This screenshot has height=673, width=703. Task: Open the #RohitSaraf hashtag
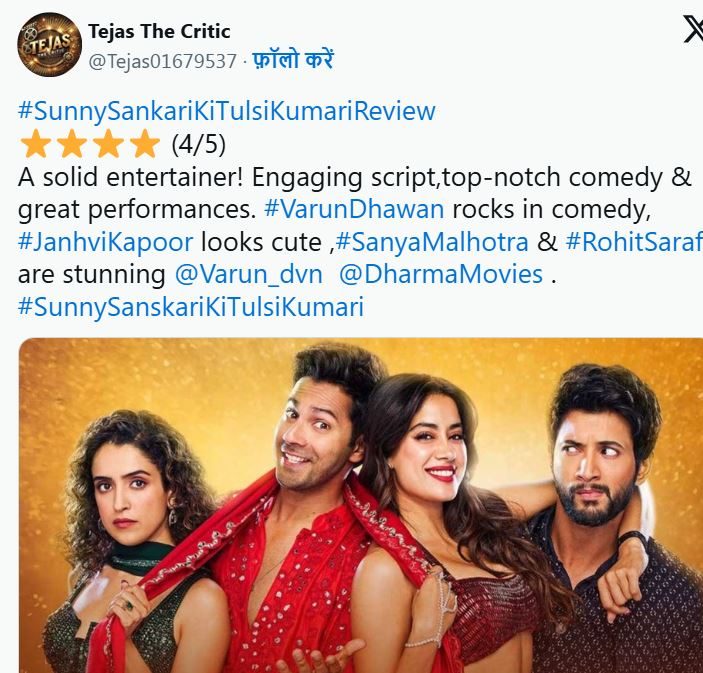634,242
